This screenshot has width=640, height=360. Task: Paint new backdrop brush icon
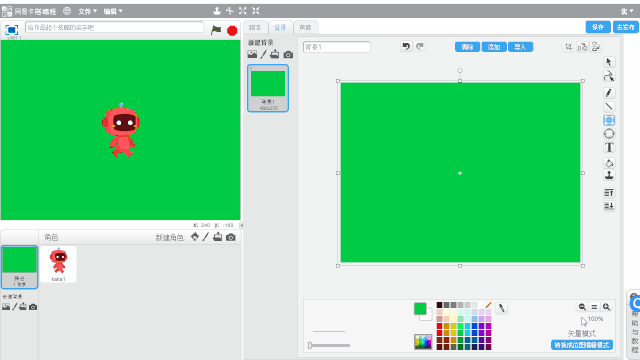pos(264,54)
